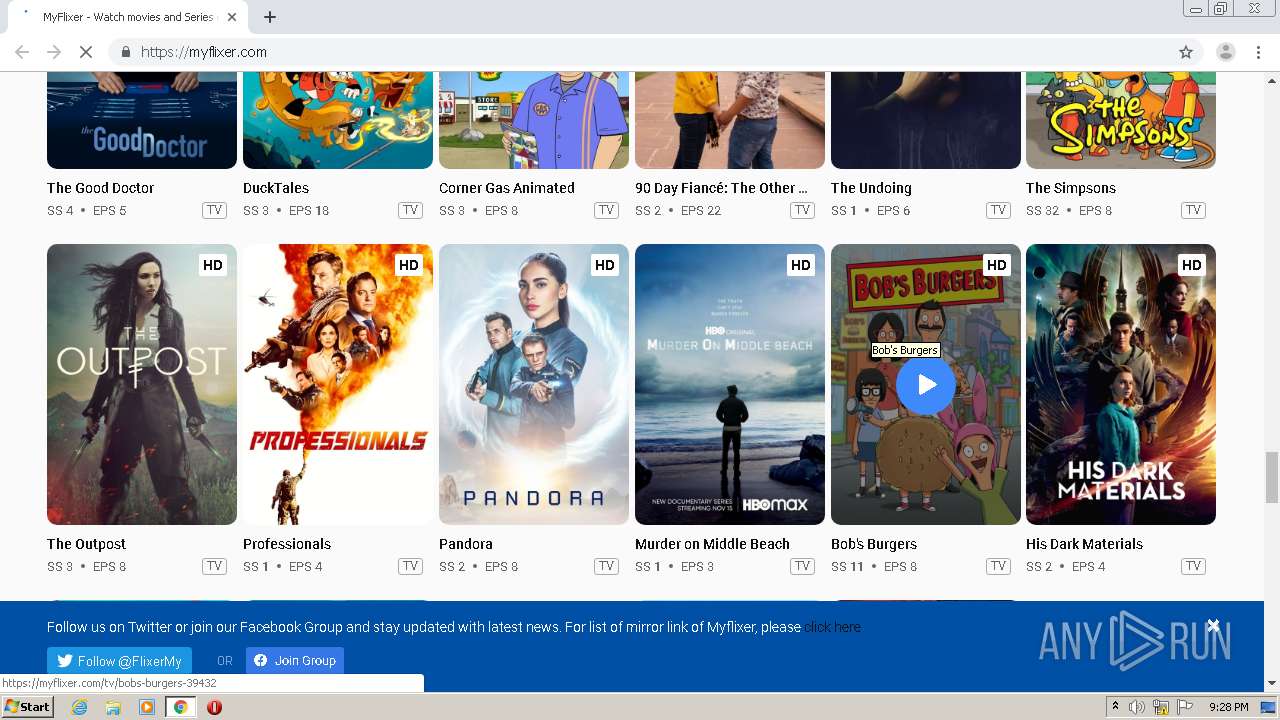Open The Undoing poster thumbnail

[x=926, y=120]
